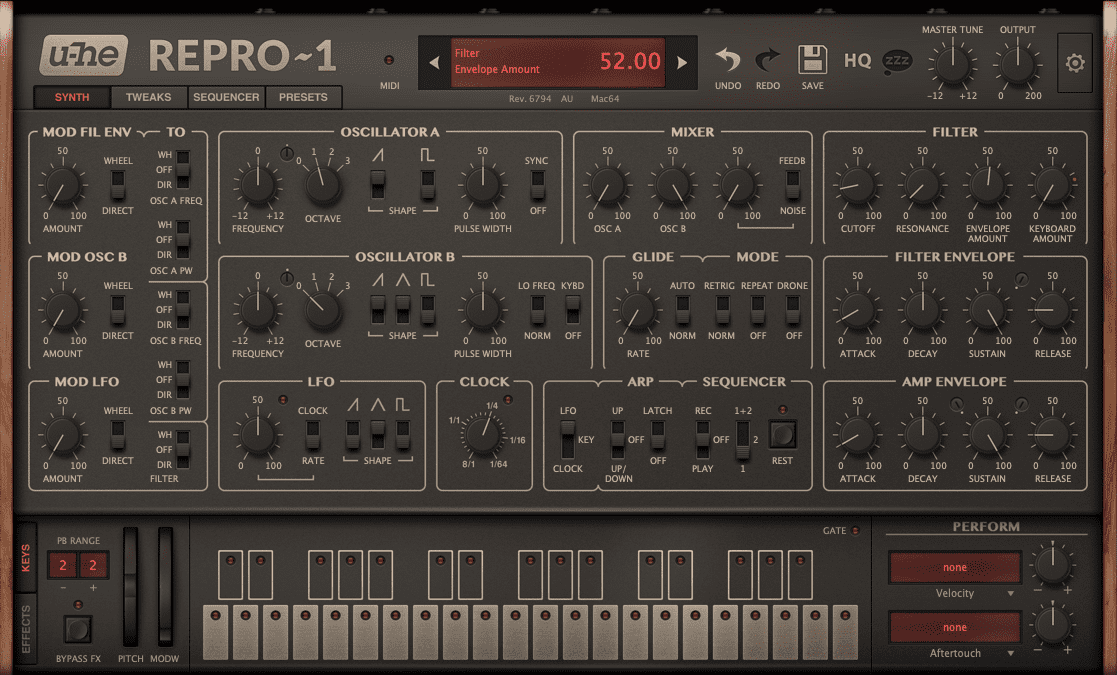Flip the LFO CLOCK rate switch

click(312, 434)
